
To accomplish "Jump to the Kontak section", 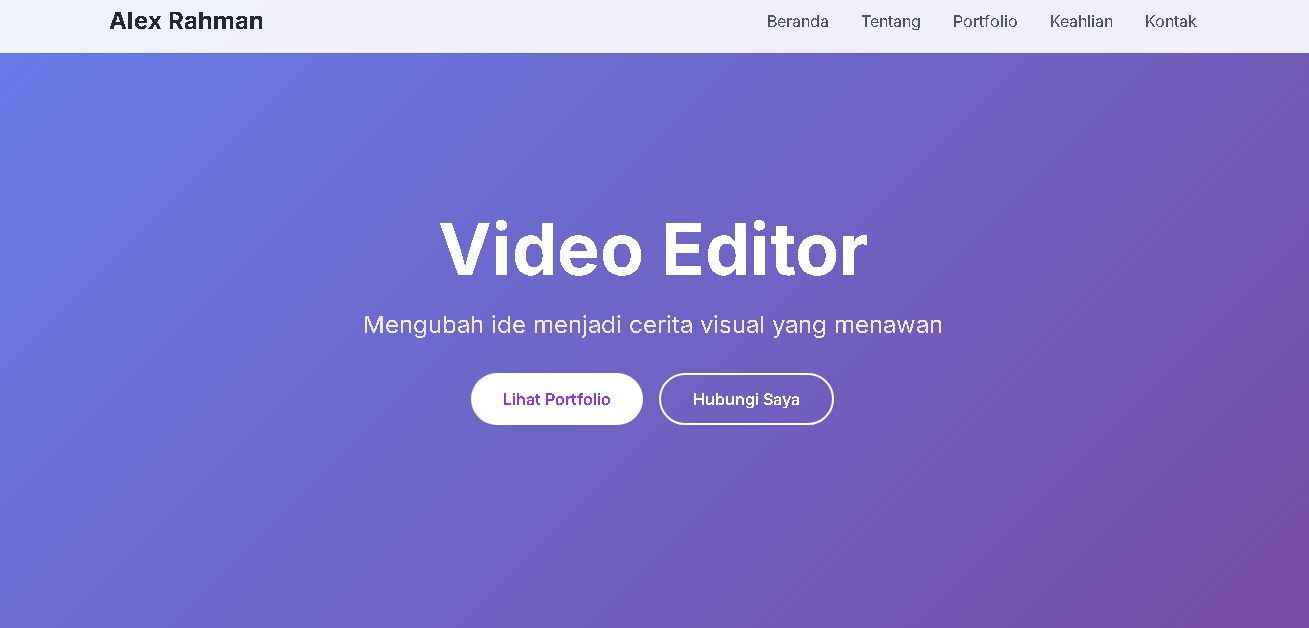I will pos(1171,21).
